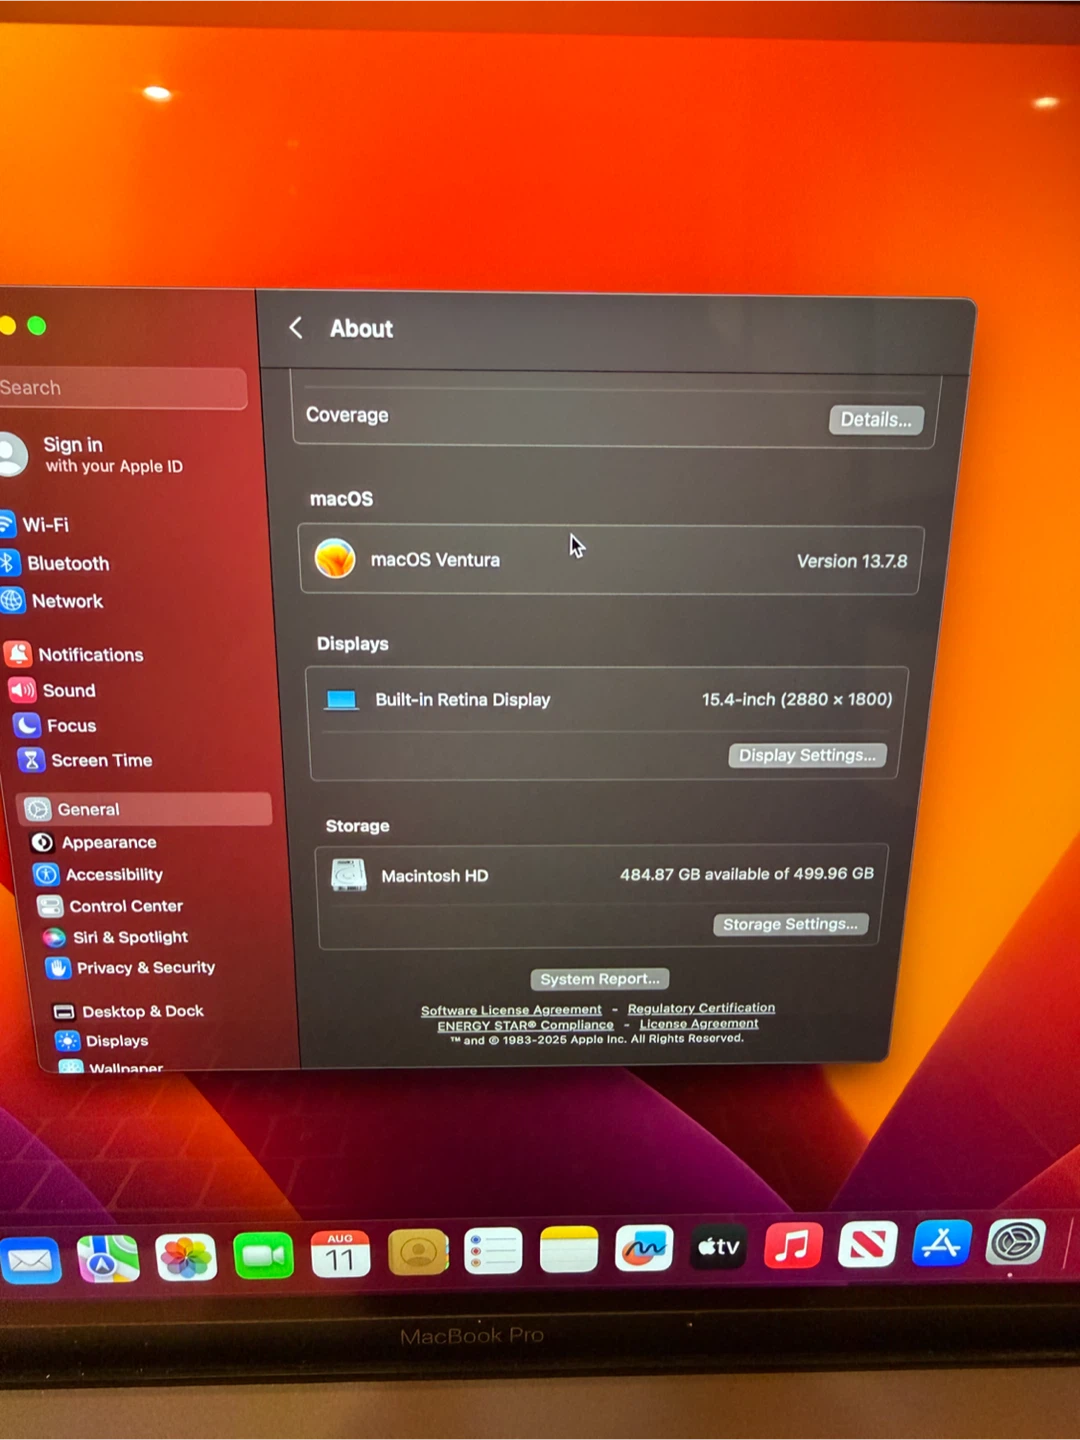Select General in the sidebar
The height and width of the screenshot is (1440, 1080).
144,809
